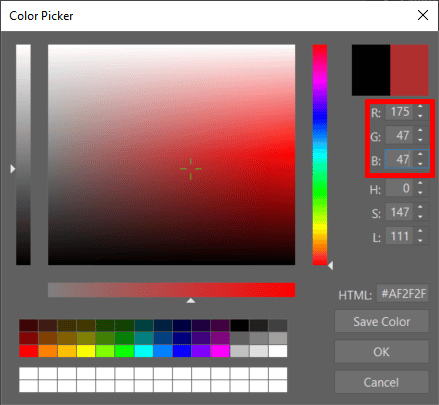439x405 pixels.
Task: Pick the cyan palette swatch
Action: (x=144, y=351)
